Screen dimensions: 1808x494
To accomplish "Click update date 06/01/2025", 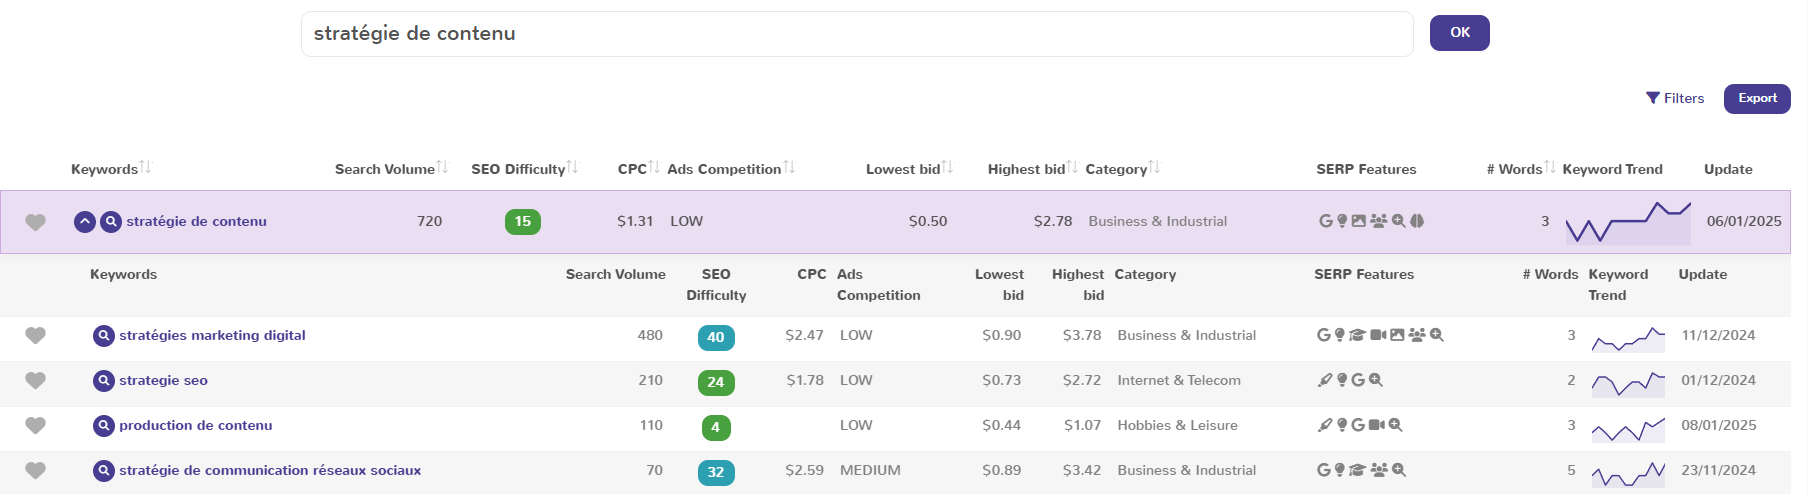I will (x=1744, y=221).
